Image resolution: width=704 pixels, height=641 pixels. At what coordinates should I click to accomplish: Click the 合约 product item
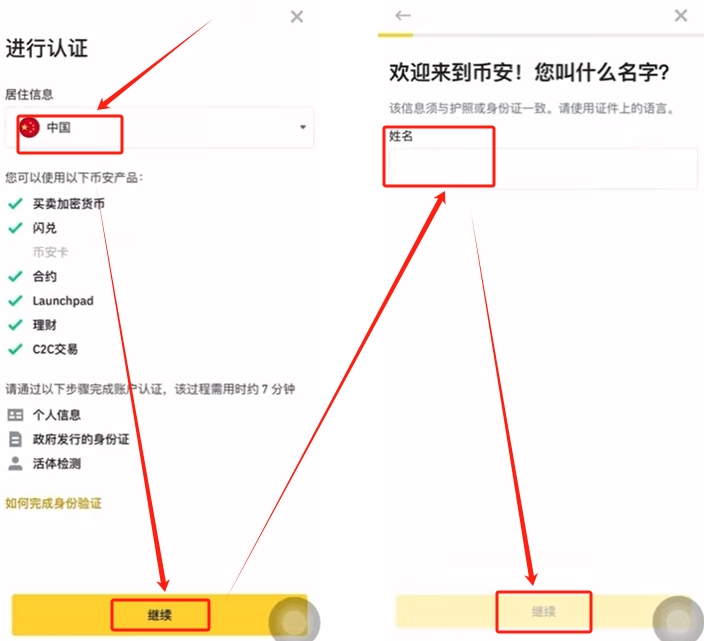44,277
